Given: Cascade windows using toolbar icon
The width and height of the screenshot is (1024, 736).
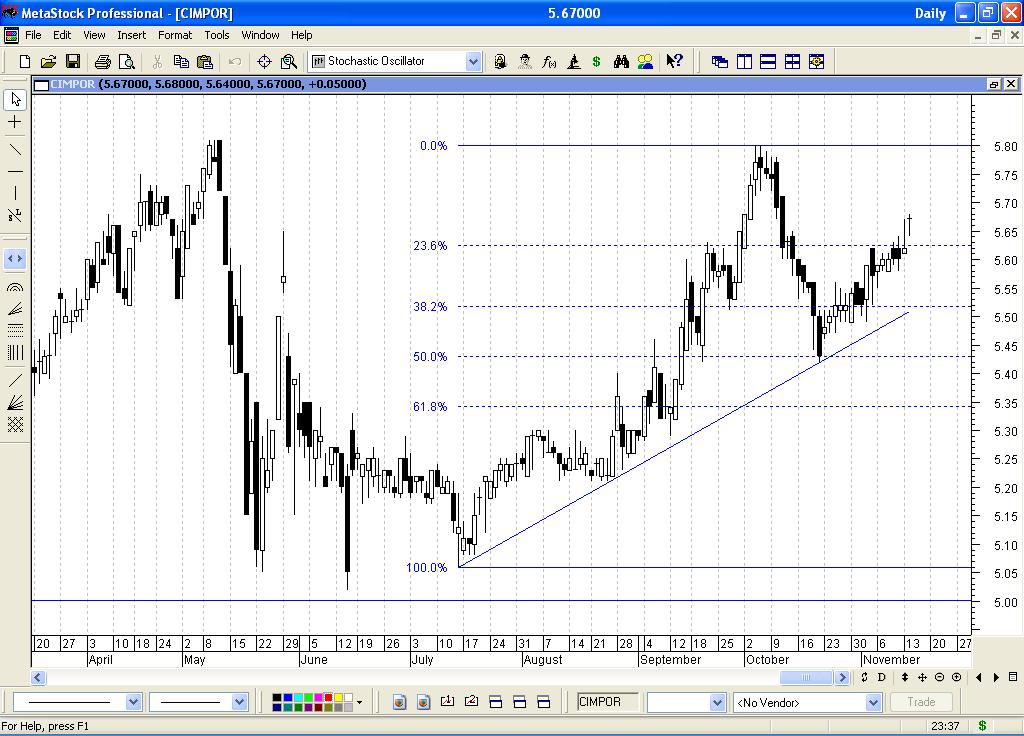Looking at the screenshot, I should [720, 61].
